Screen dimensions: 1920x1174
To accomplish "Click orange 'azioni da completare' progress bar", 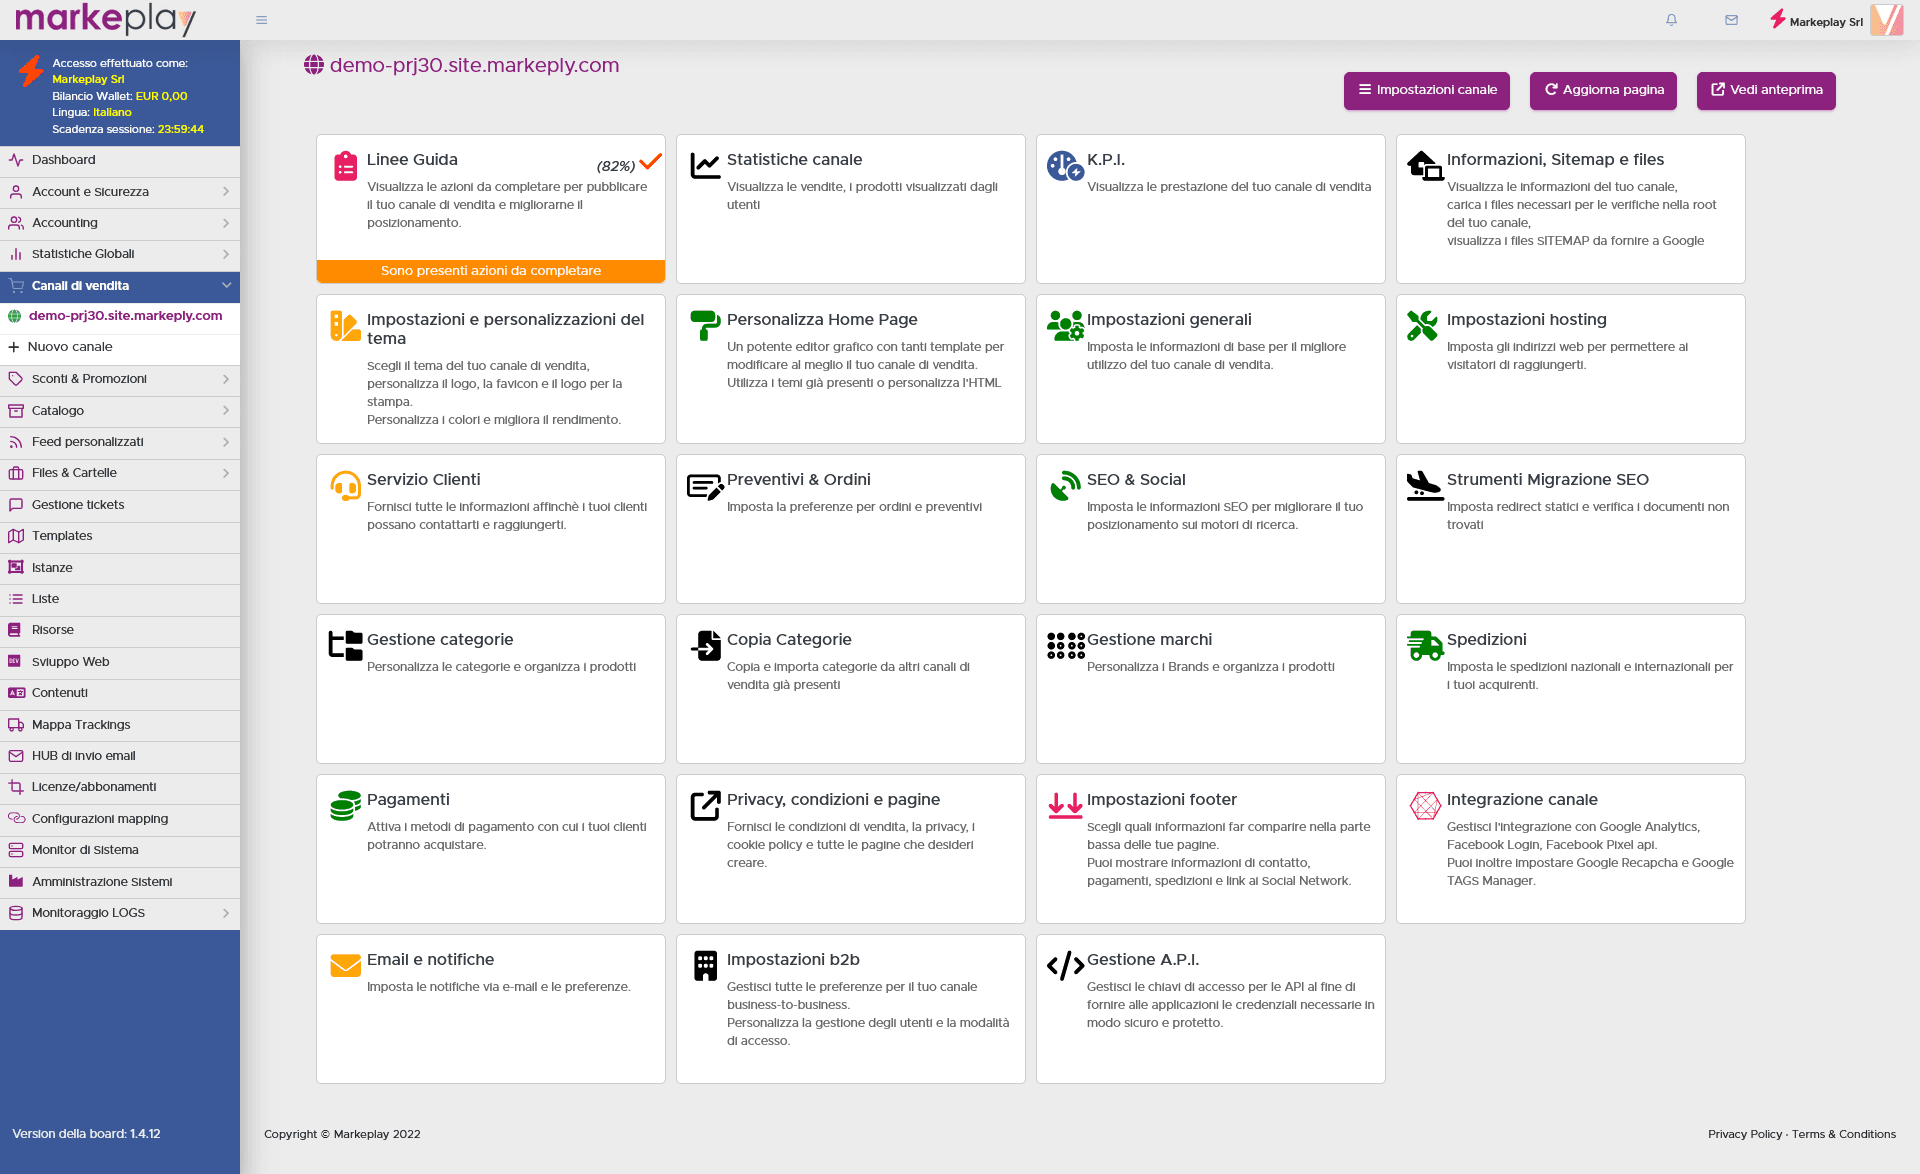I will (490, 271).
